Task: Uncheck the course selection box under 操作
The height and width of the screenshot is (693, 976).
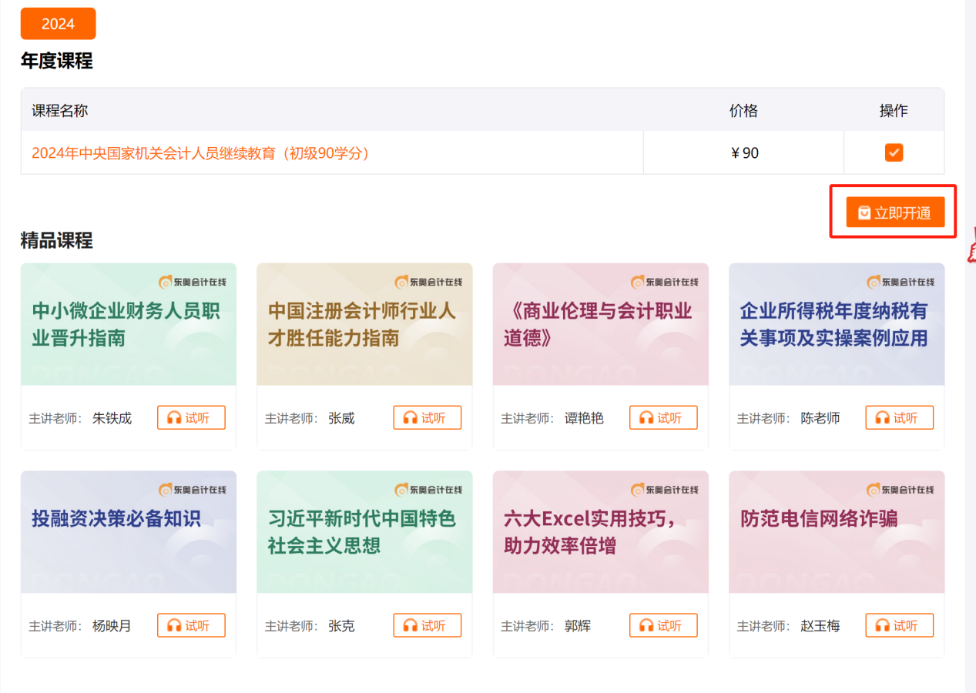Action: [893, 152]
